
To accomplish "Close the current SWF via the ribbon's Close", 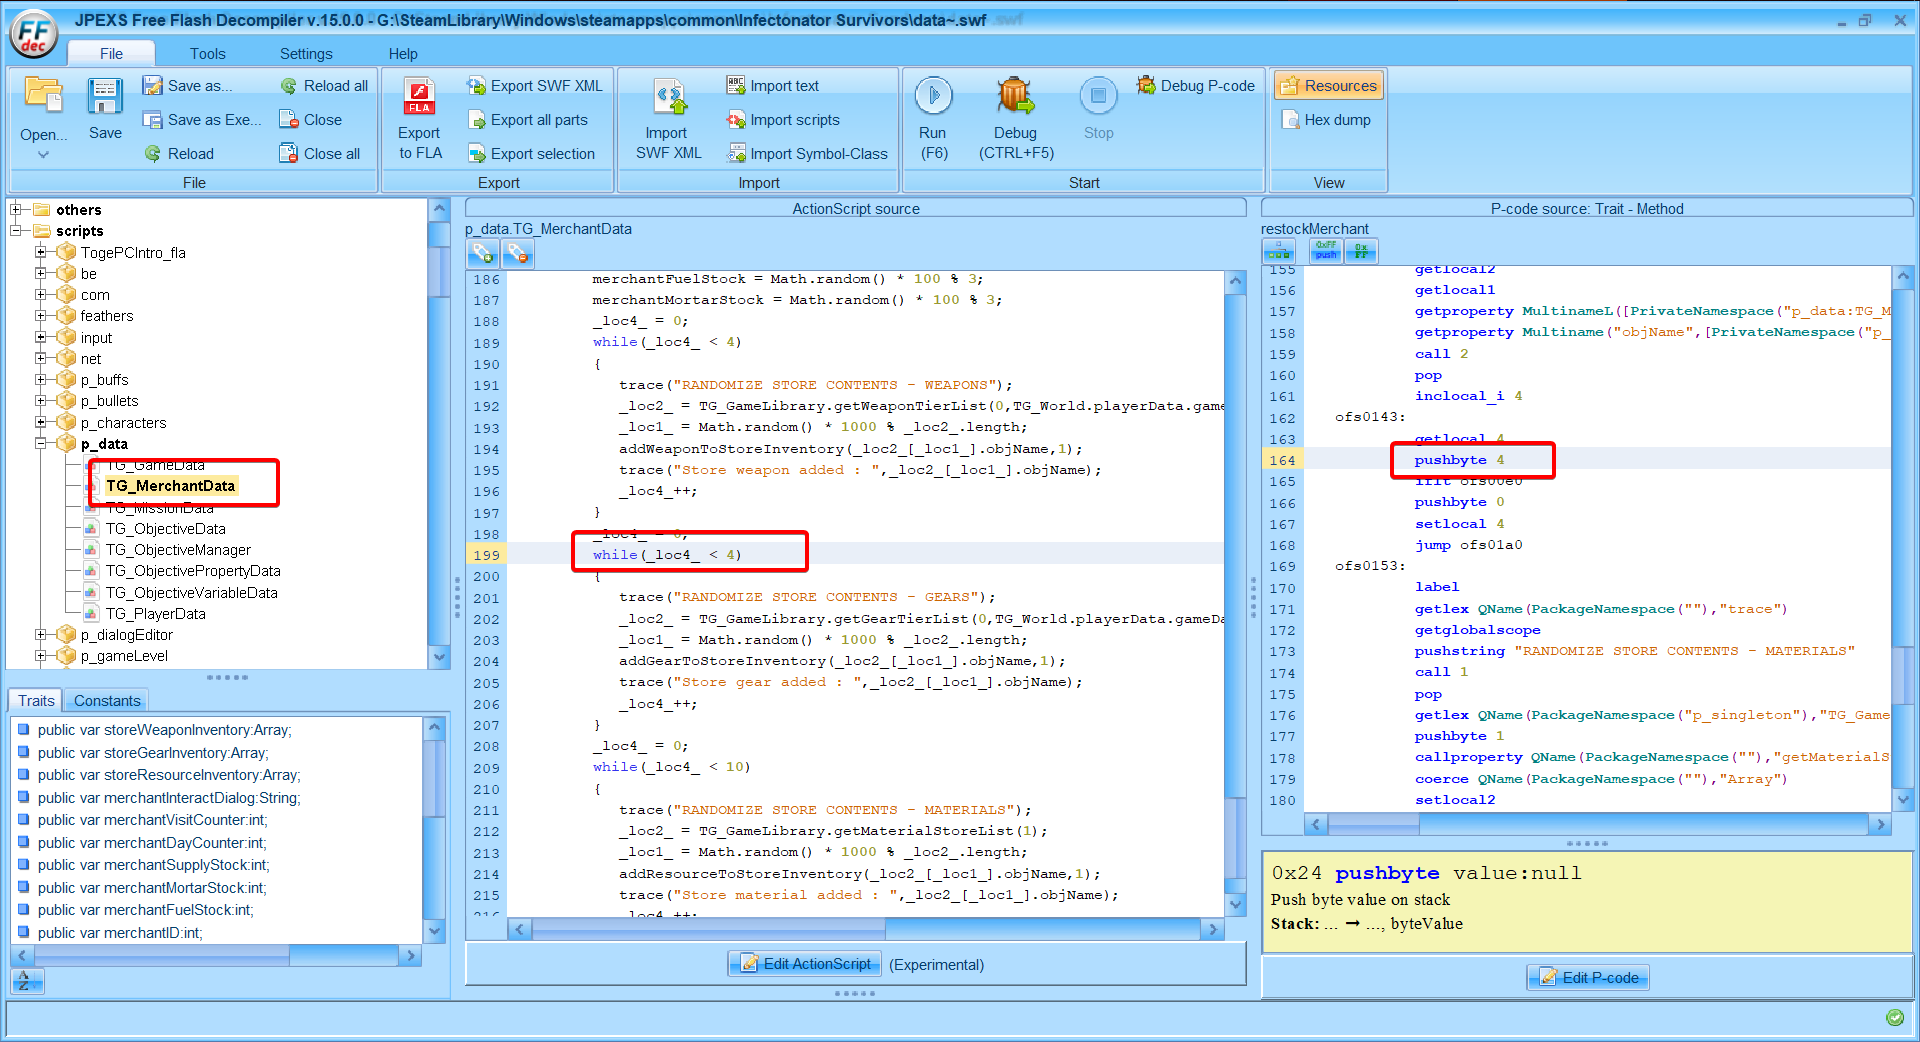I will 311,120.
